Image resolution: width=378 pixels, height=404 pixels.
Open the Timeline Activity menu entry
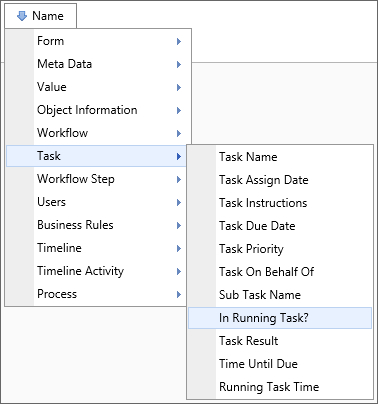[x=96, y=271]
